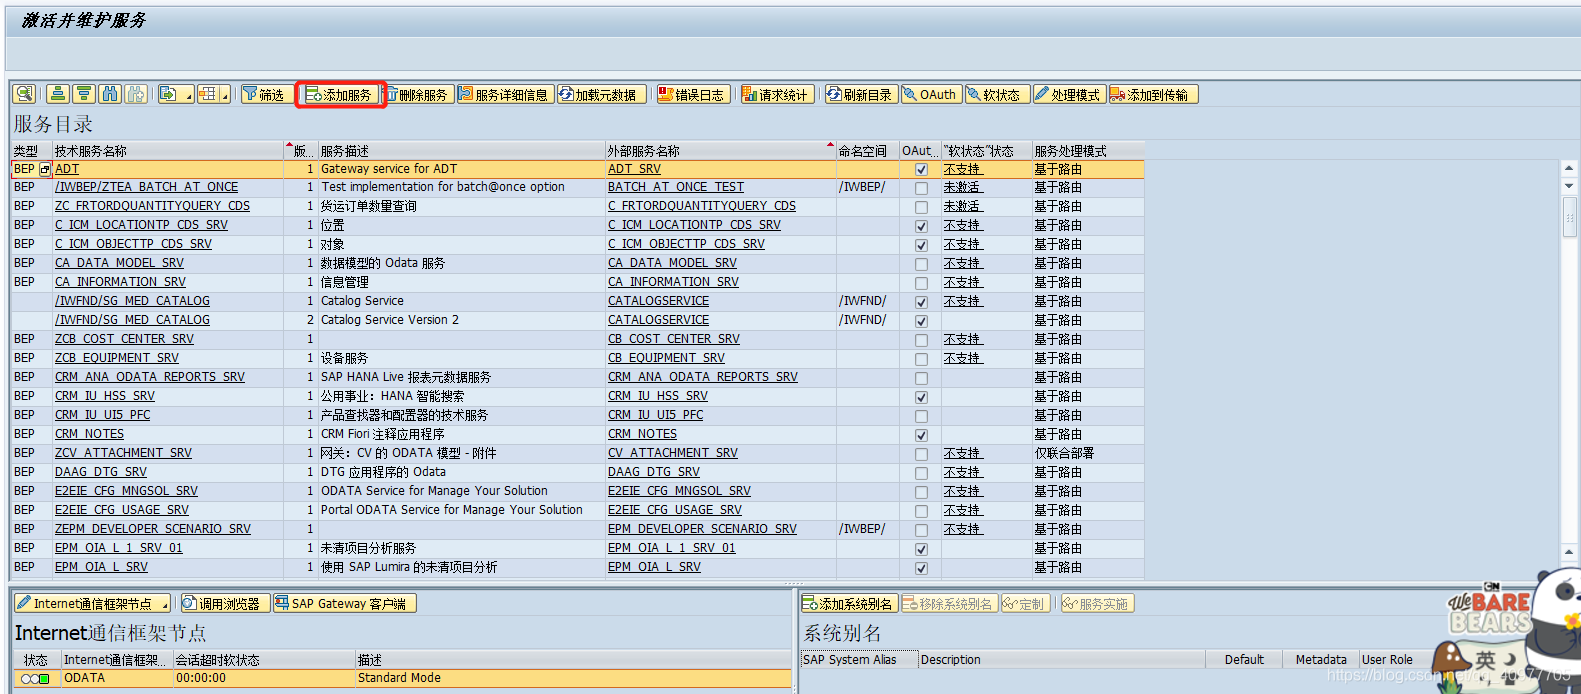Open the SAP Gateway 客户端 client
1581x694 pixels.
pos(344,603)
